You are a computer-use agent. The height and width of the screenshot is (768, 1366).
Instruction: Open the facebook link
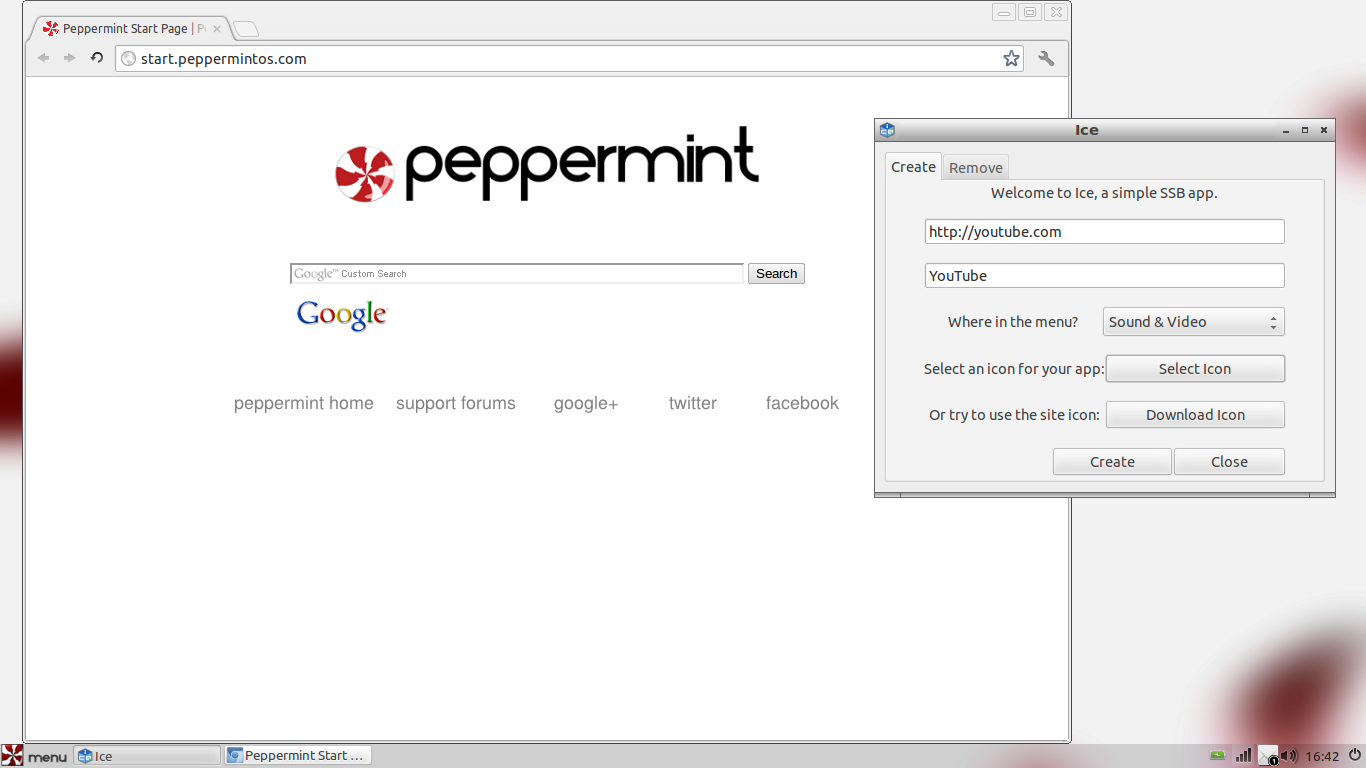802,403
